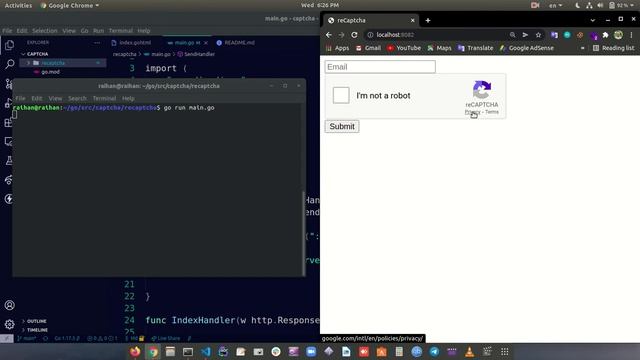Open the VS Code Selection menu
Image resolution: width=640 pixels, height=360 pixels.
(44, 31)
